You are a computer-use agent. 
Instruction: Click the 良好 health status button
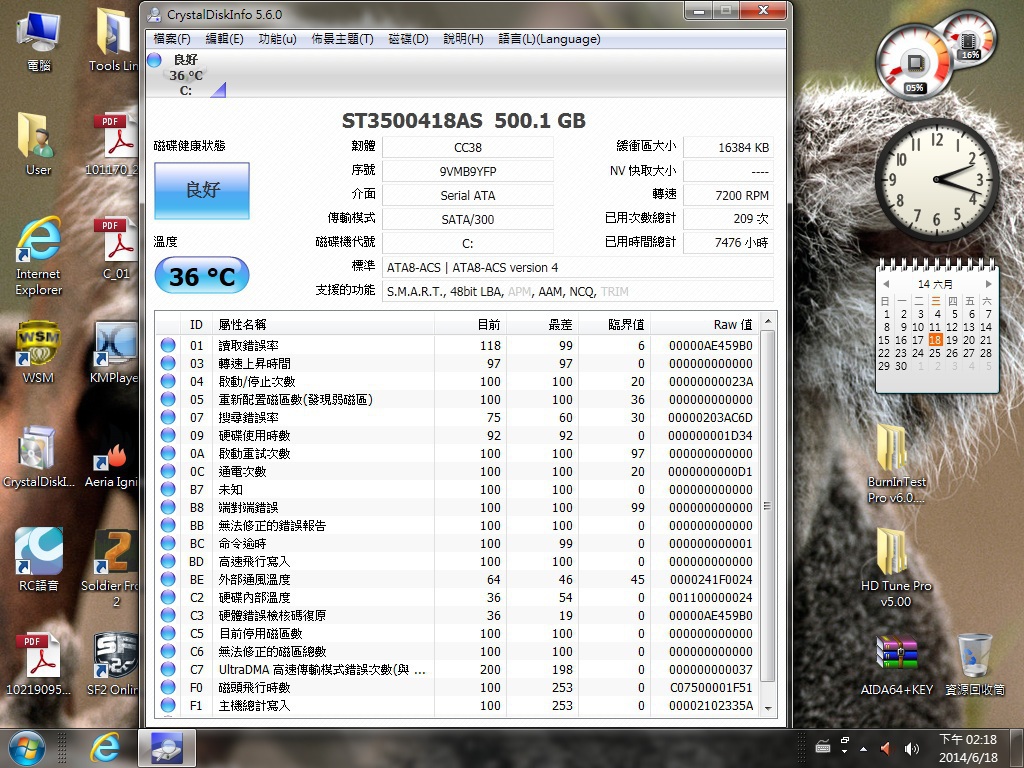tap(202, 190)
